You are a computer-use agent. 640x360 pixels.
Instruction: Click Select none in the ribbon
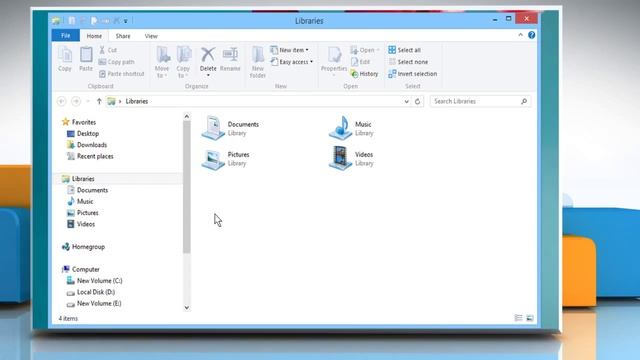coord(408,62)
